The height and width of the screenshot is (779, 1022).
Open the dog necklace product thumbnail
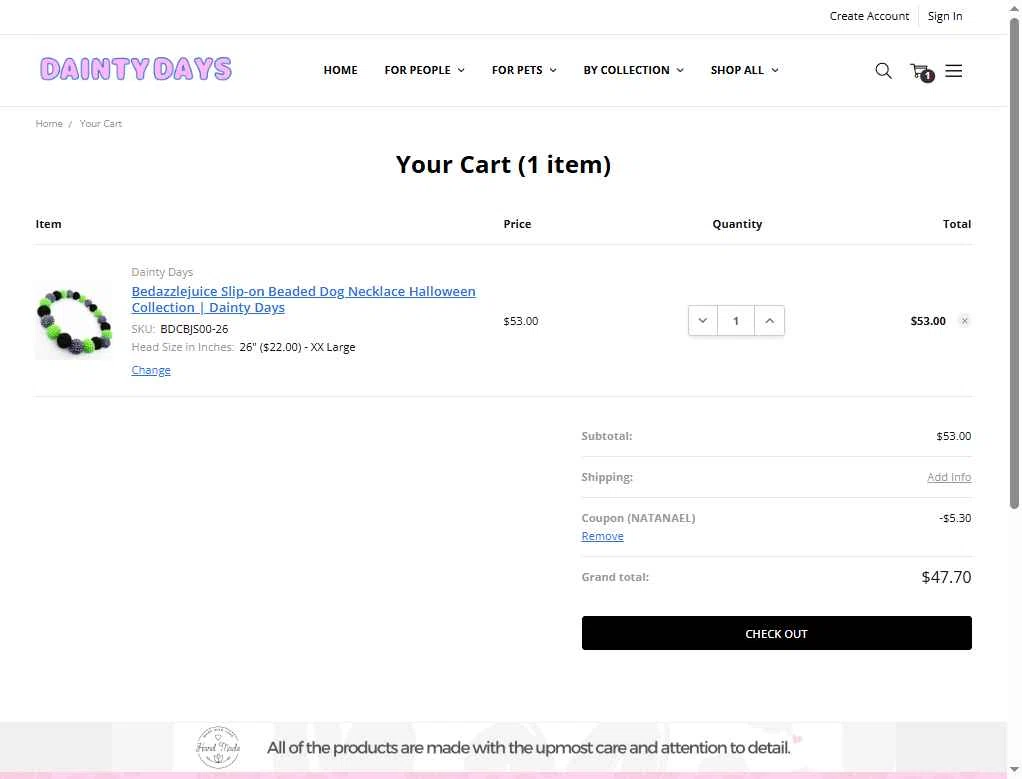pos(74,321)
